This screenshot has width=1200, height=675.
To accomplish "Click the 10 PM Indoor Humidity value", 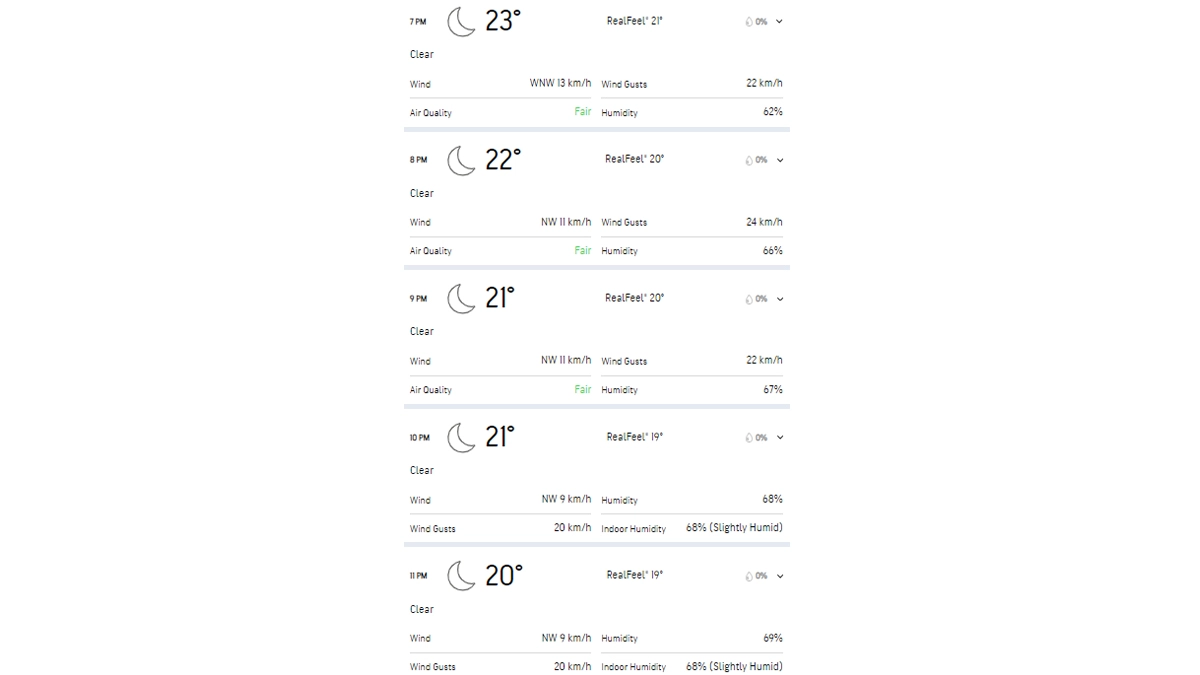I will coord(734,527).
